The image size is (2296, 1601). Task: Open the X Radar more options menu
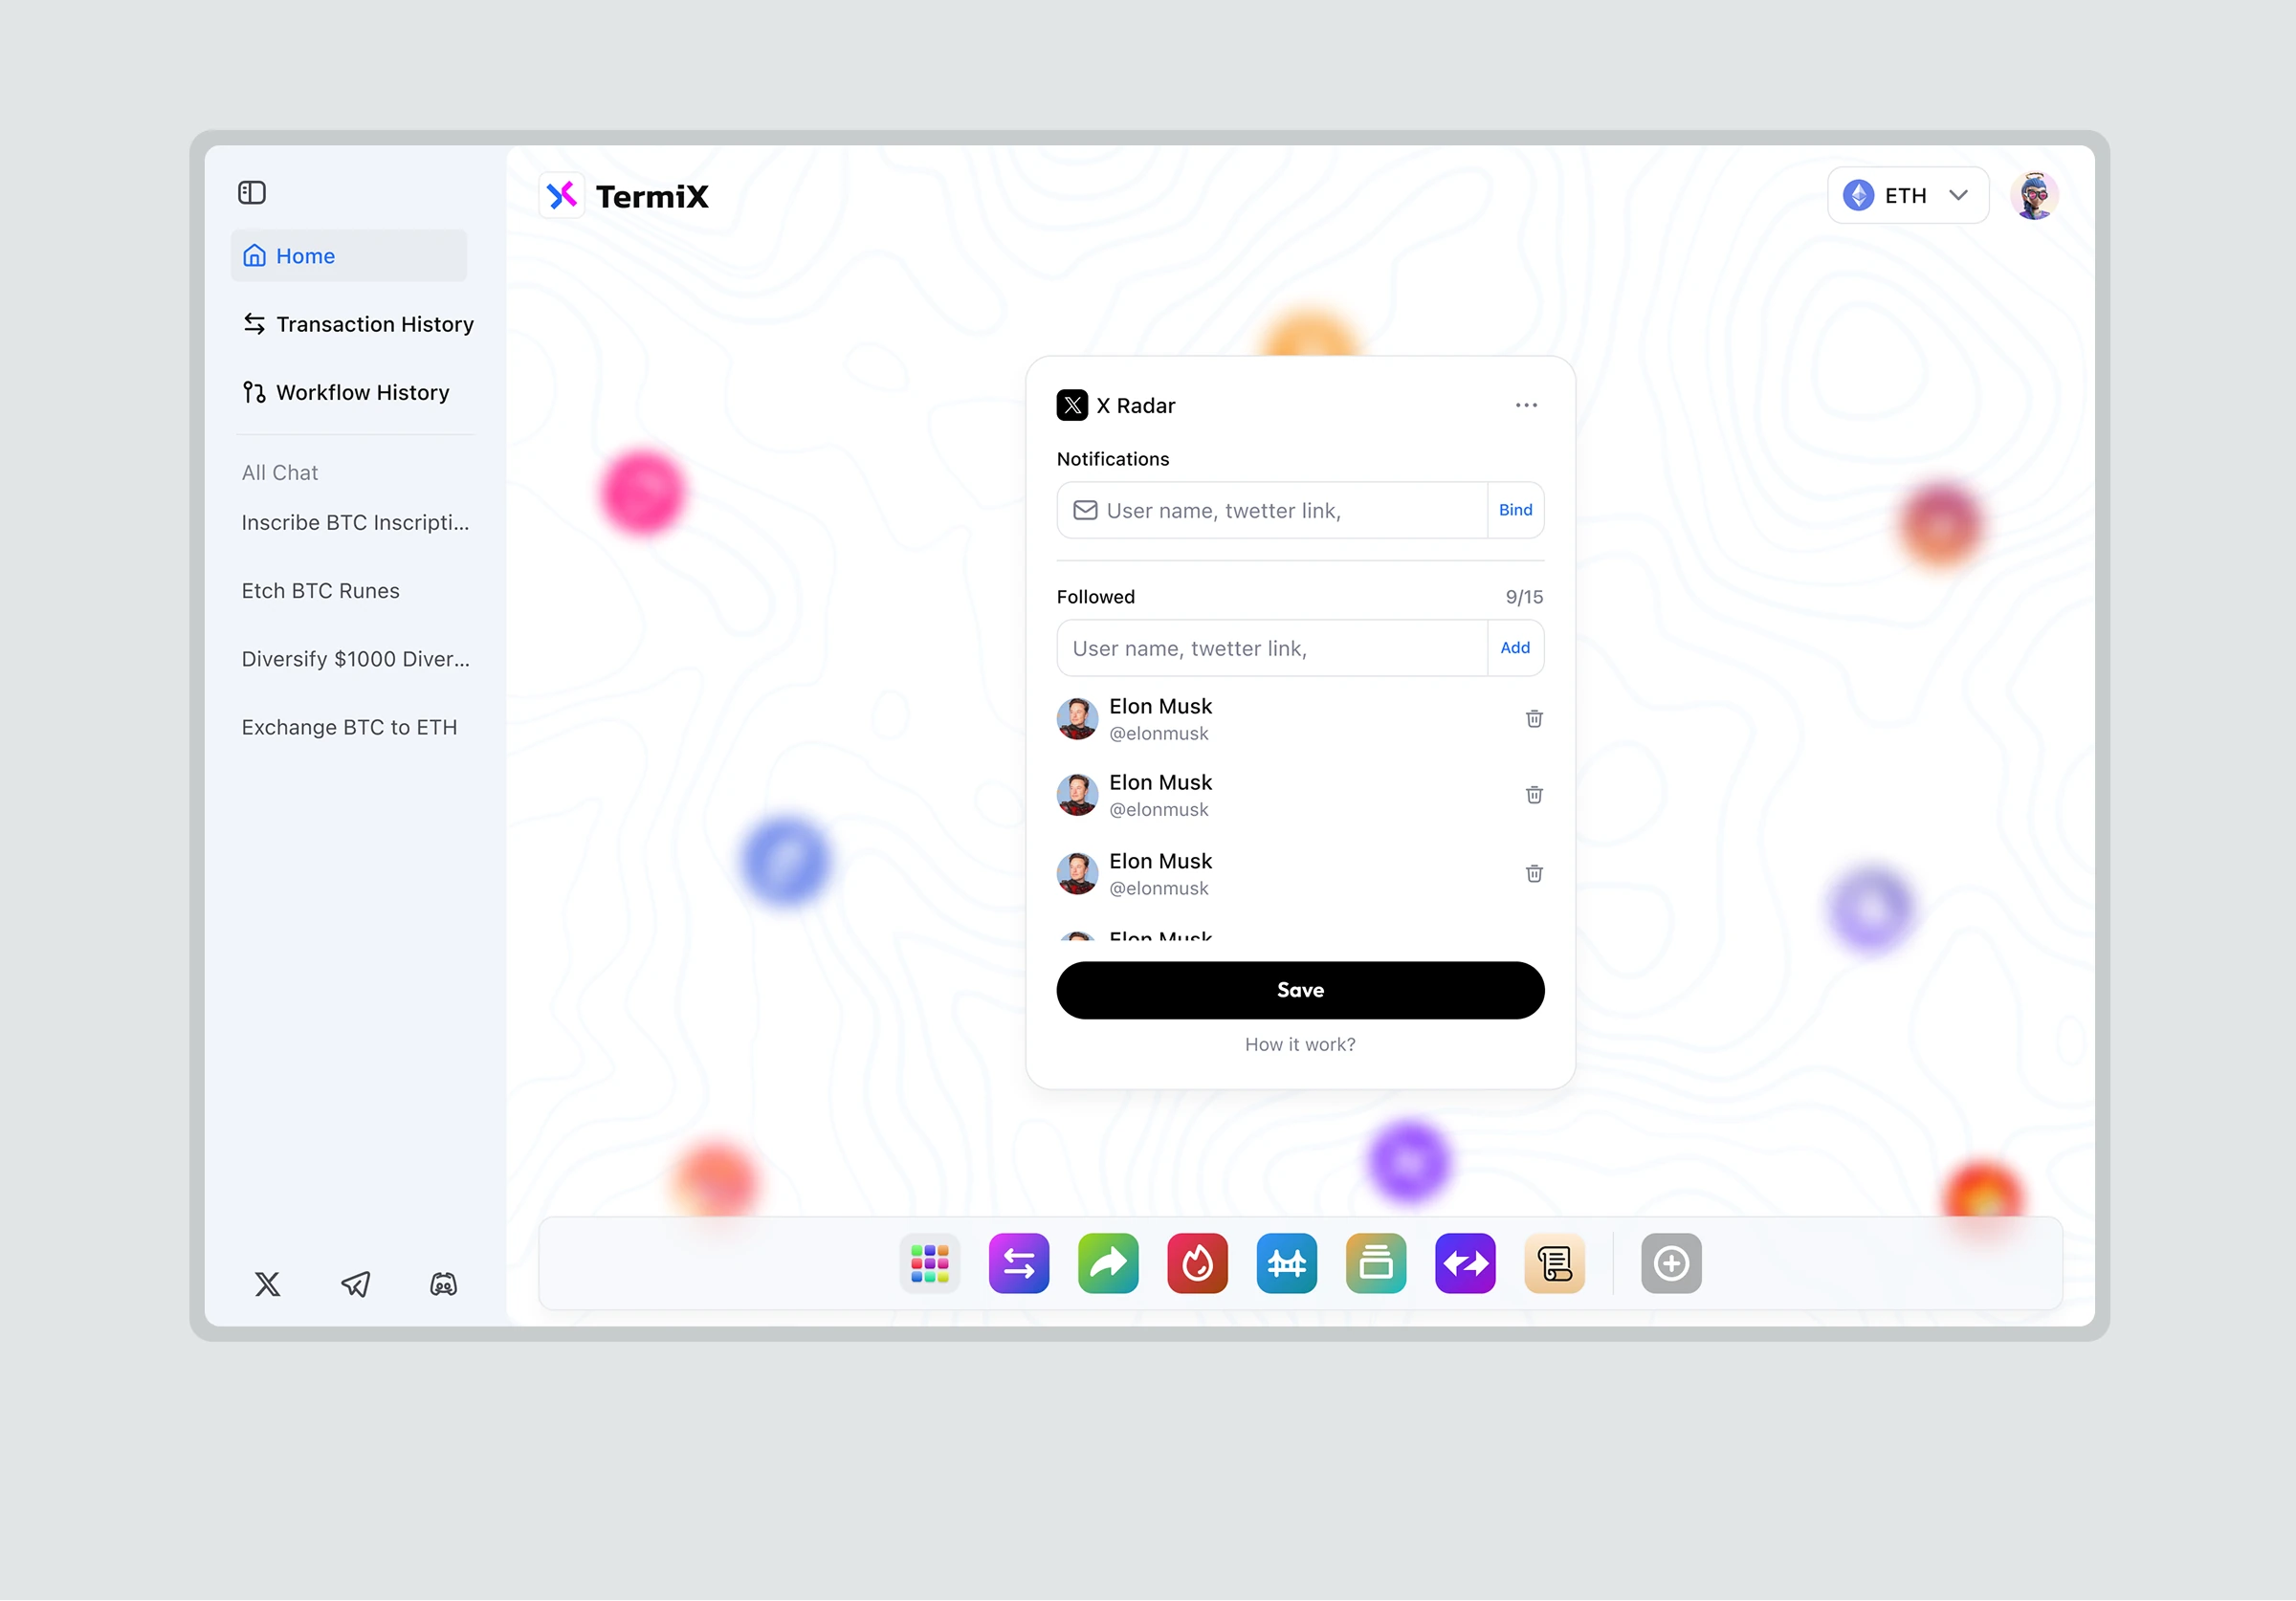tap(1526, 405)
